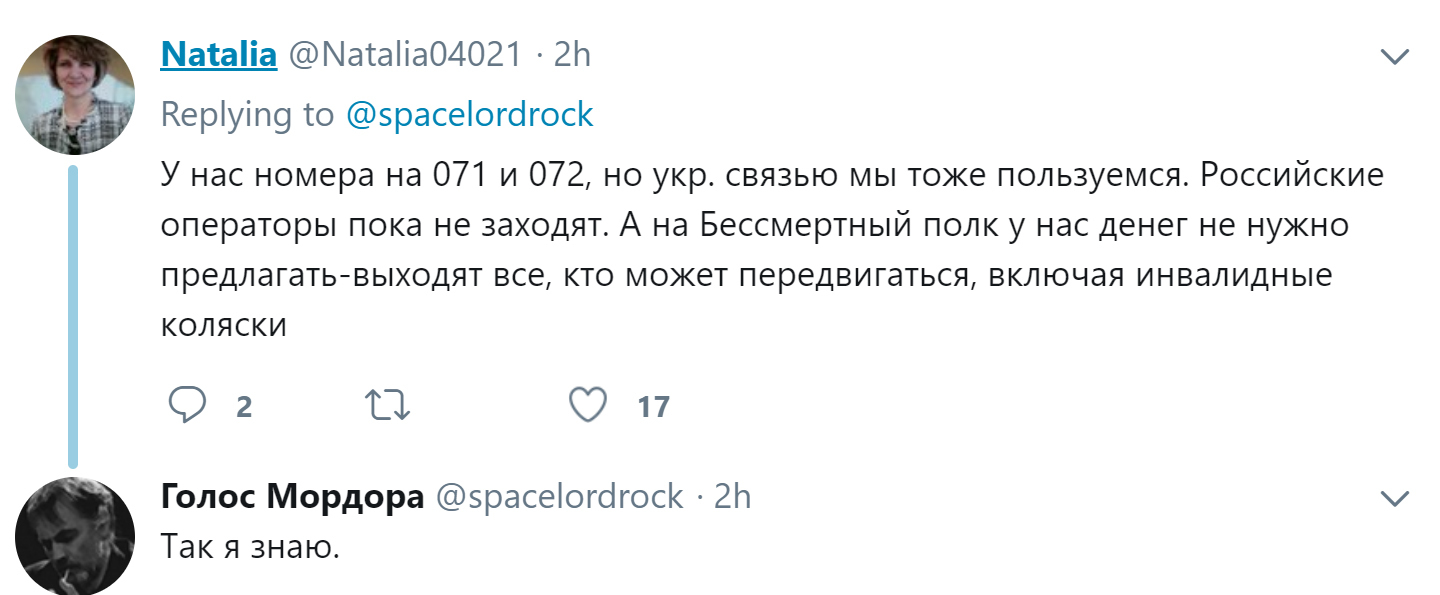Click the @Natalia04021 handle
The width and height of the screenshot is (1440, 595).
(405, 55)
